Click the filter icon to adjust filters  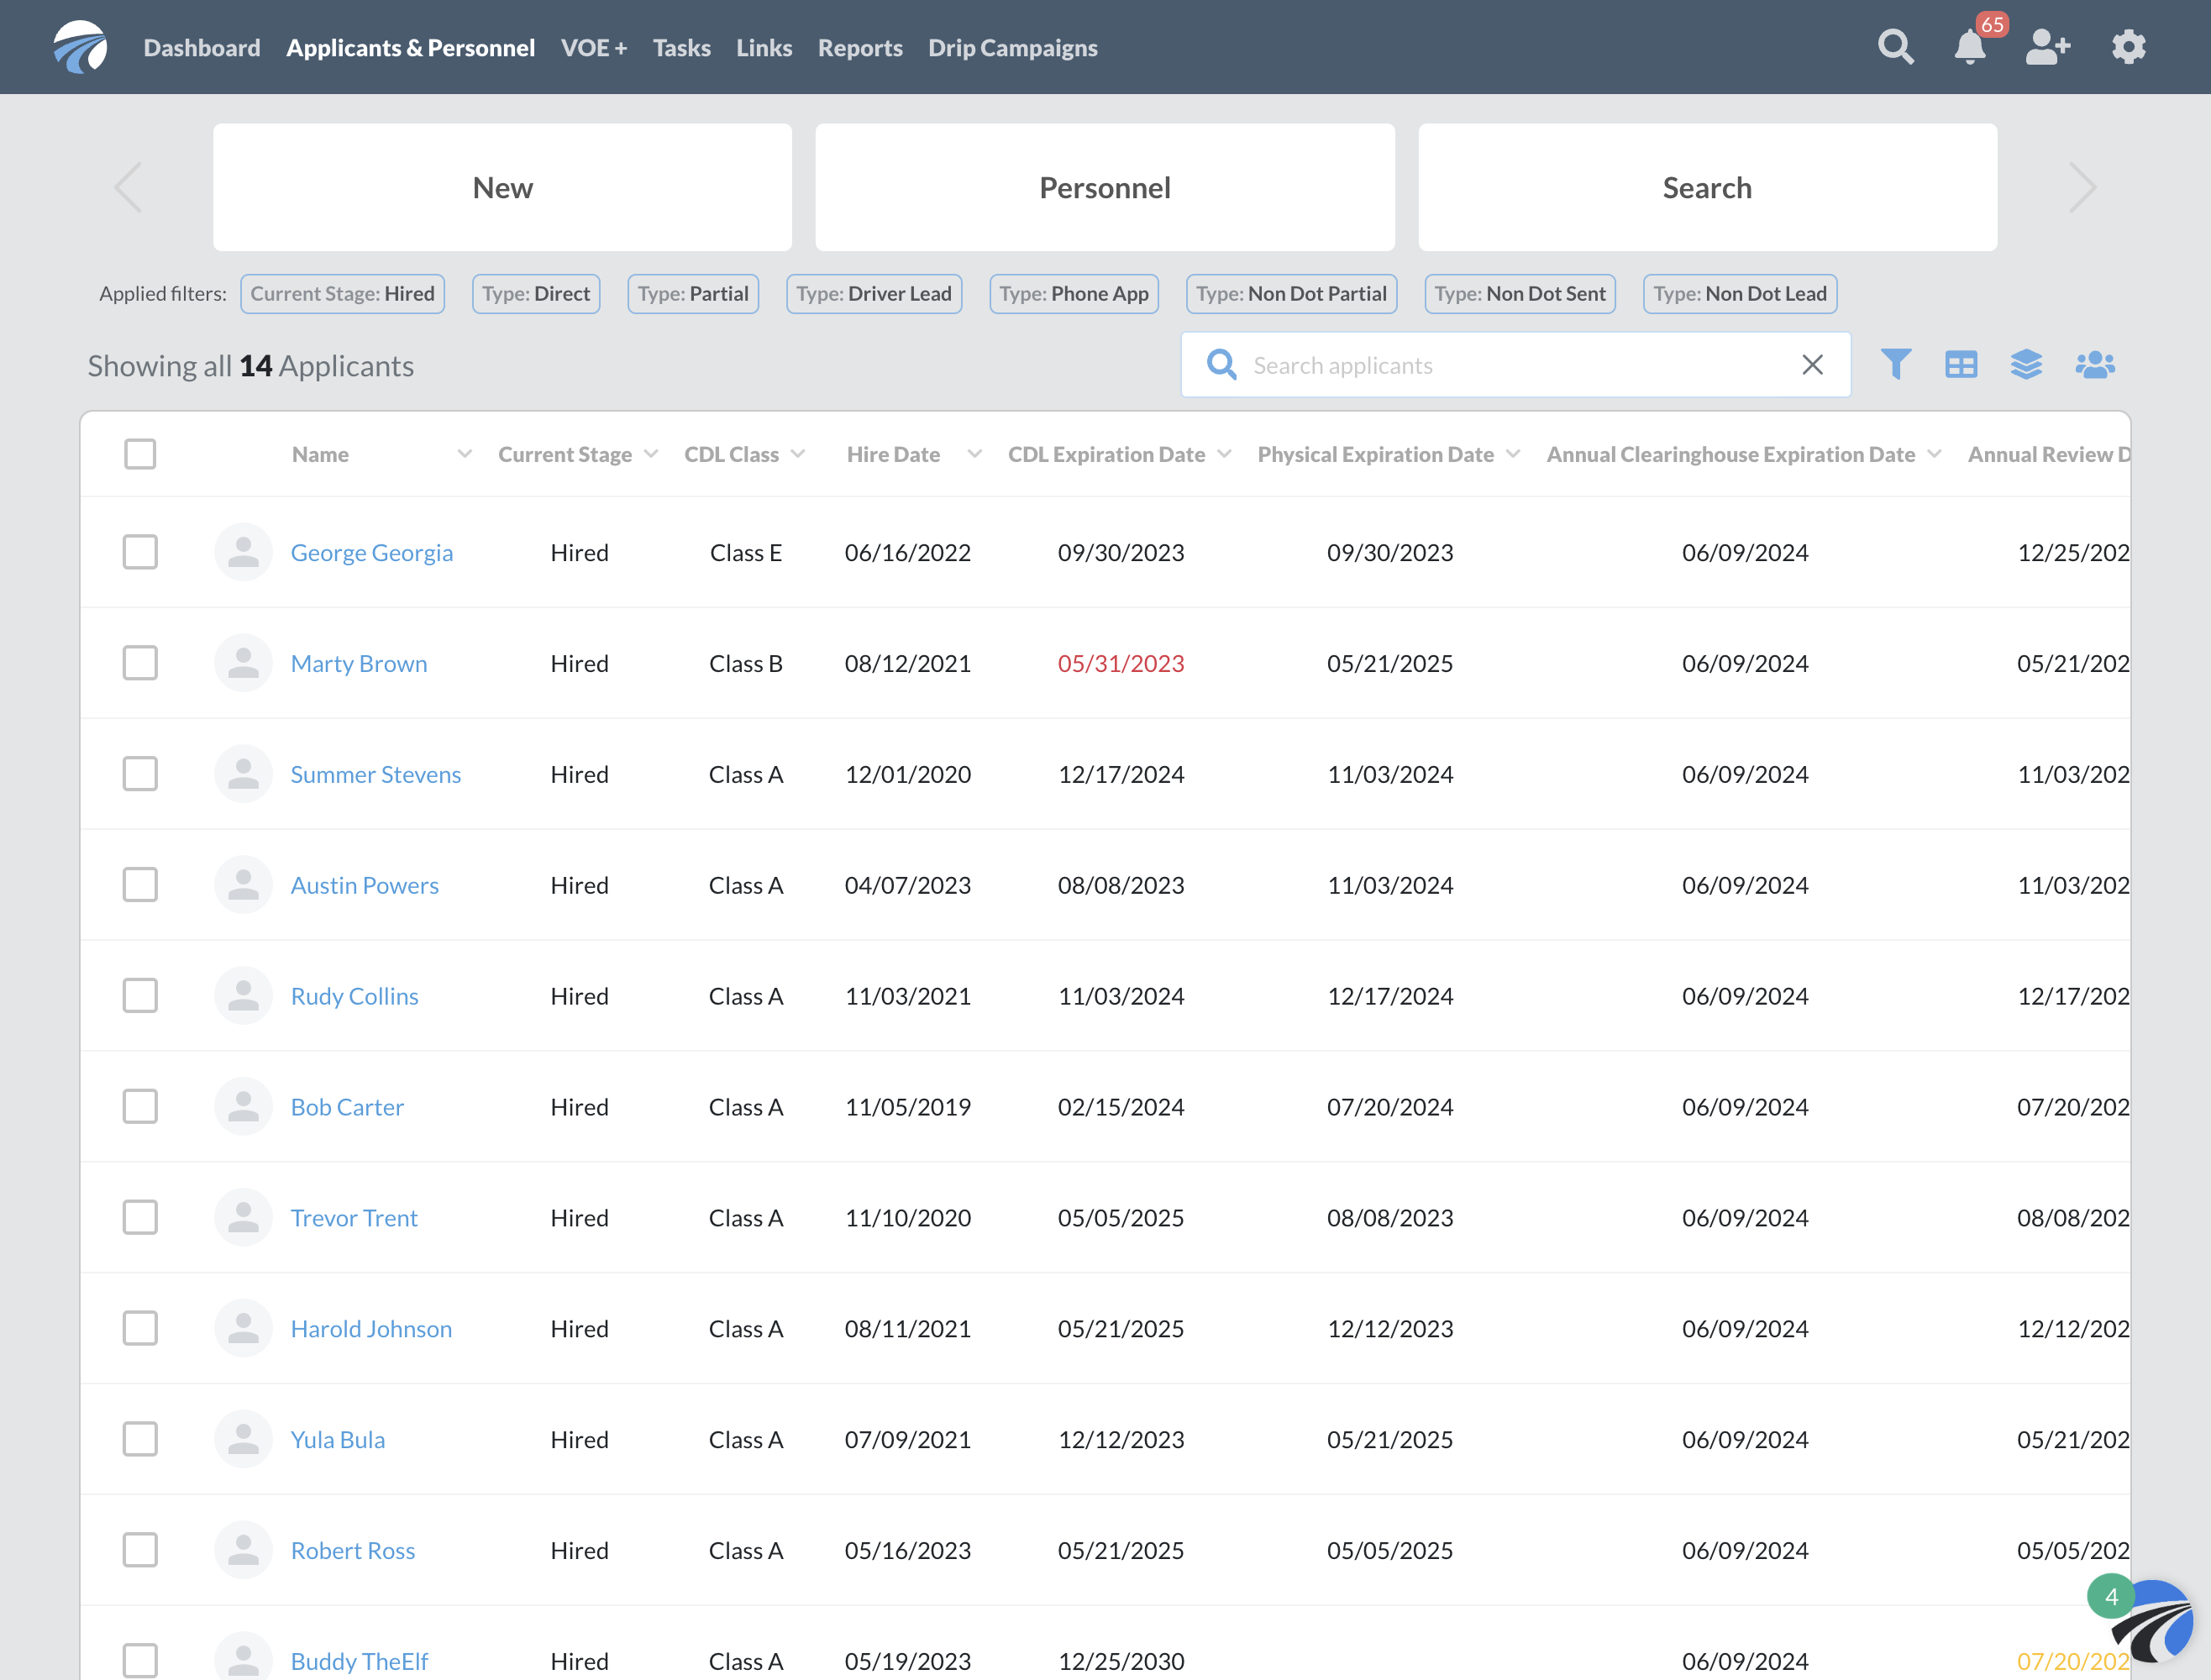point(1895,364)
